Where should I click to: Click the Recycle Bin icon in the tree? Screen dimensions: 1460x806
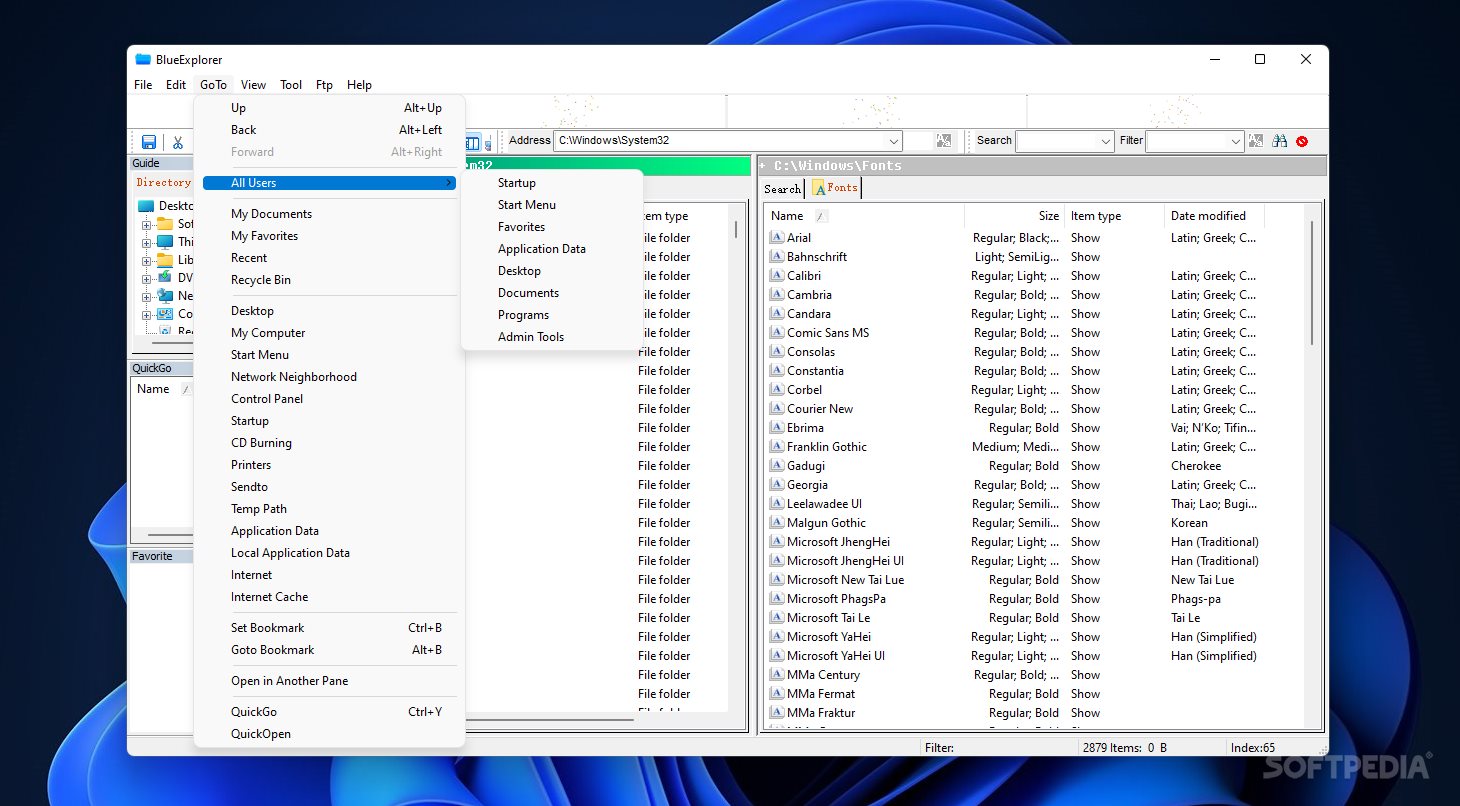165,330
